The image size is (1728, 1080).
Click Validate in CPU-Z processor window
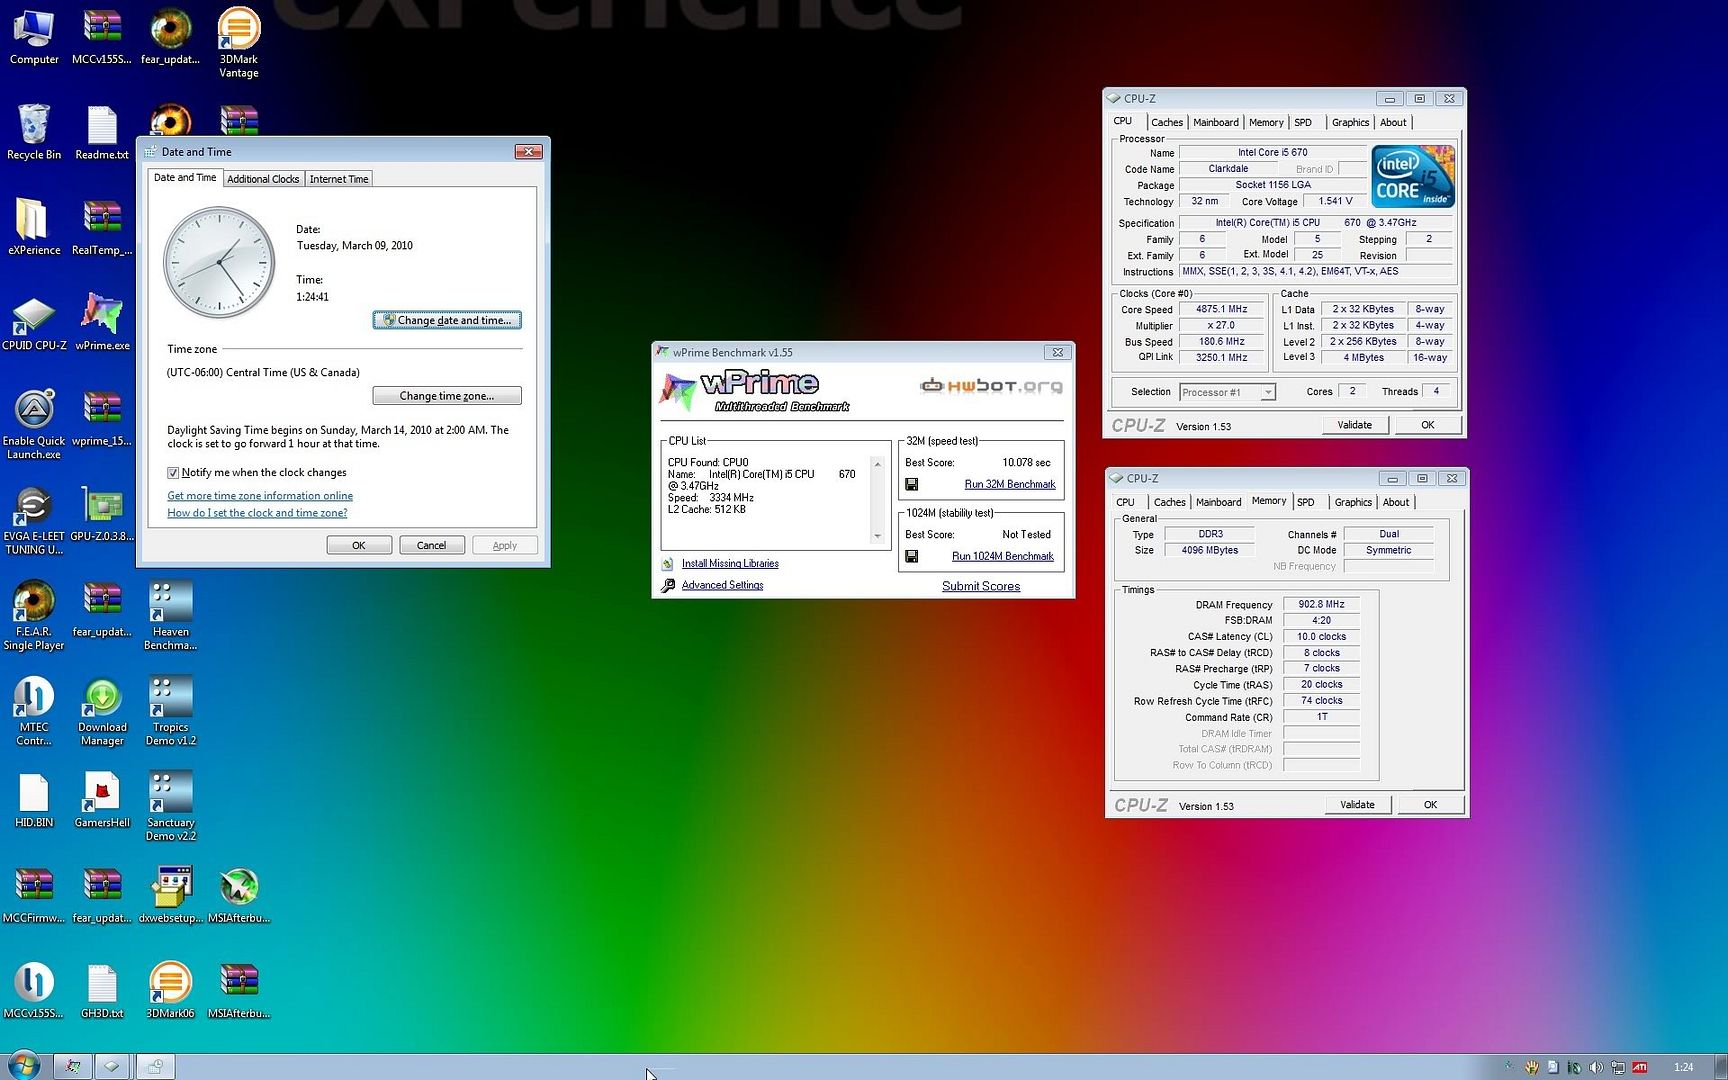[1355, 425]
